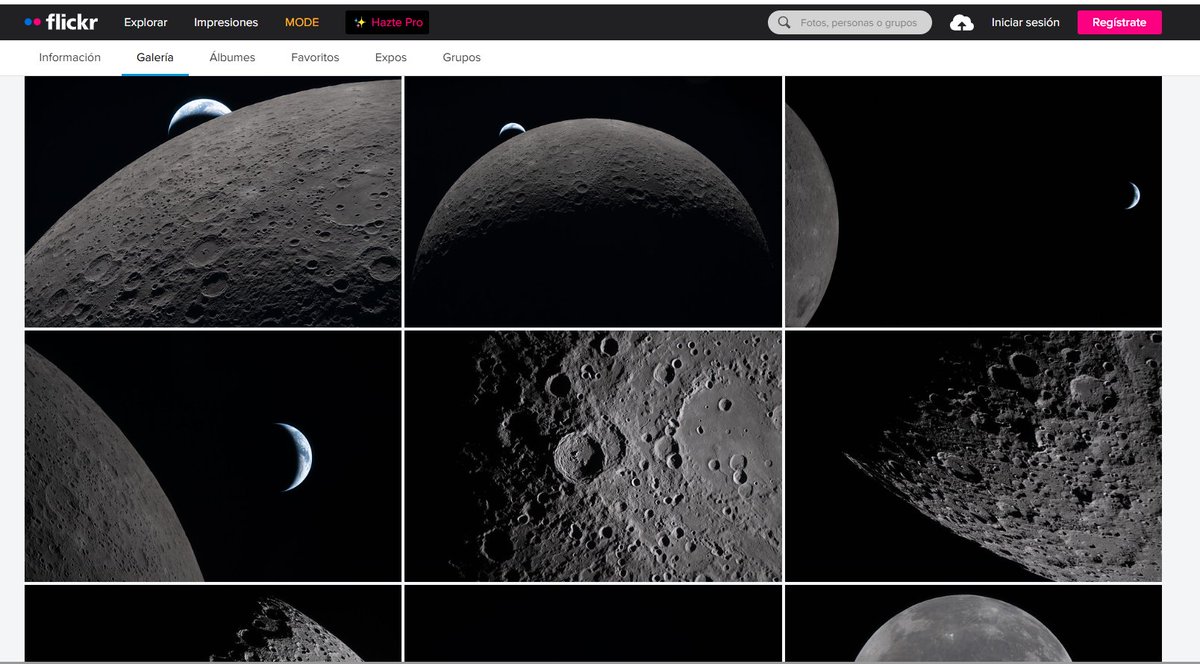Image resolution: width=1200 pixels, height=664 pixels.
Task: Open photo of large Earthrise over Moon
Action: [213, 201]
